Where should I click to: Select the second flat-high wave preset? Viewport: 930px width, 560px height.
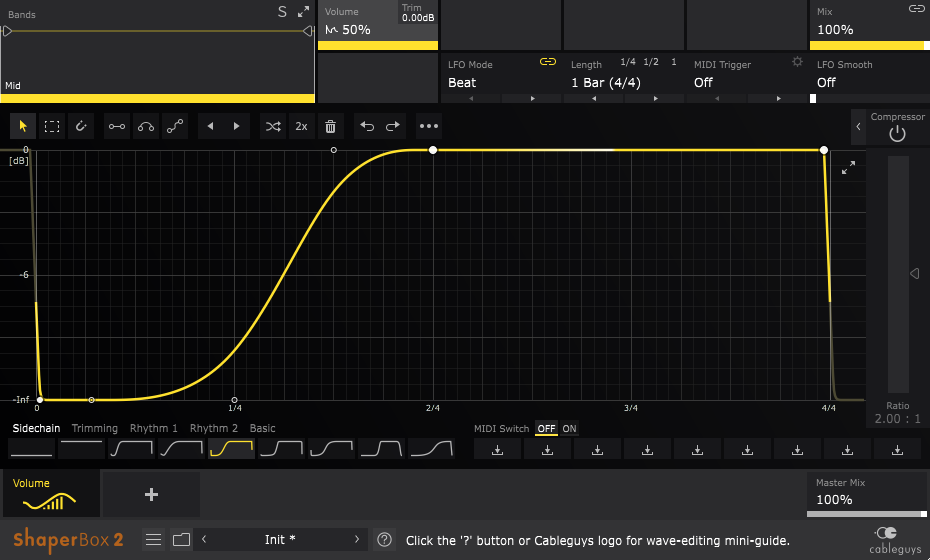pos(81,449)
